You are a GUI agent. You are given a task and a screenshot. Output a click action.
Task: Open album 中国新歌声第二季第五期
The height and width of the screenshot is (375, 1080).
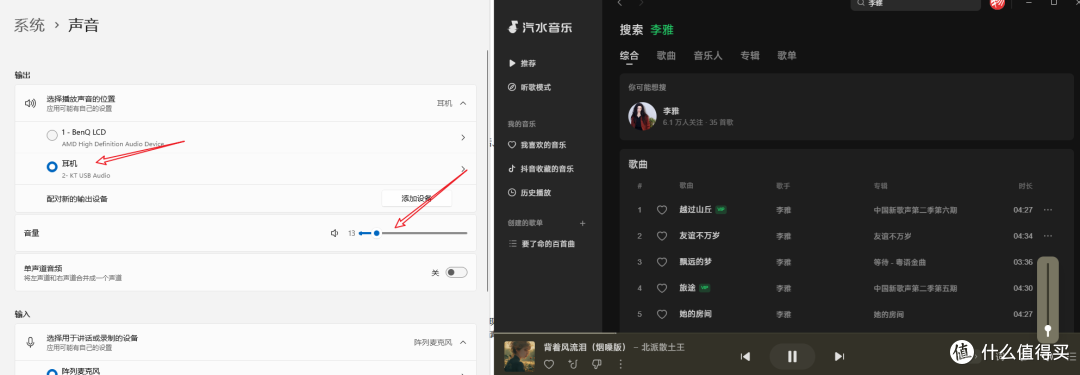click(x=915, y=288)
